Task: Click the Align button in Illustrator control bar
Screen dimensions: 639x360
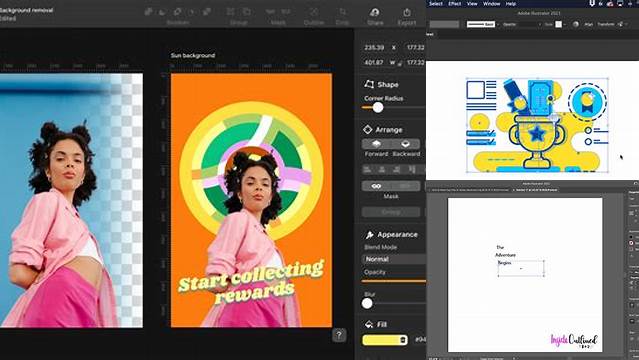Action: pos(588,24)
